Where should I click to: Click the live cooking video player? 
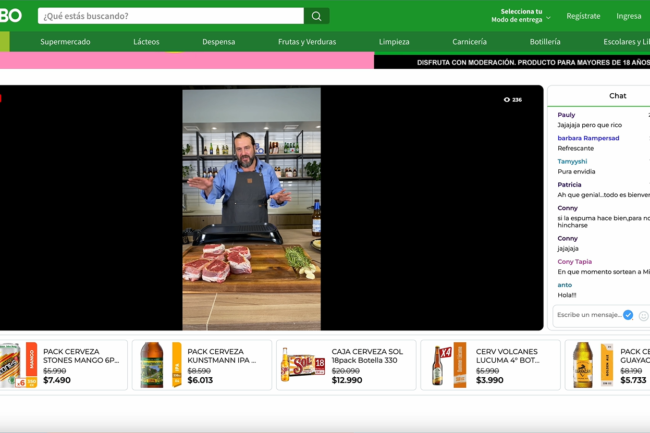[251, 208]
